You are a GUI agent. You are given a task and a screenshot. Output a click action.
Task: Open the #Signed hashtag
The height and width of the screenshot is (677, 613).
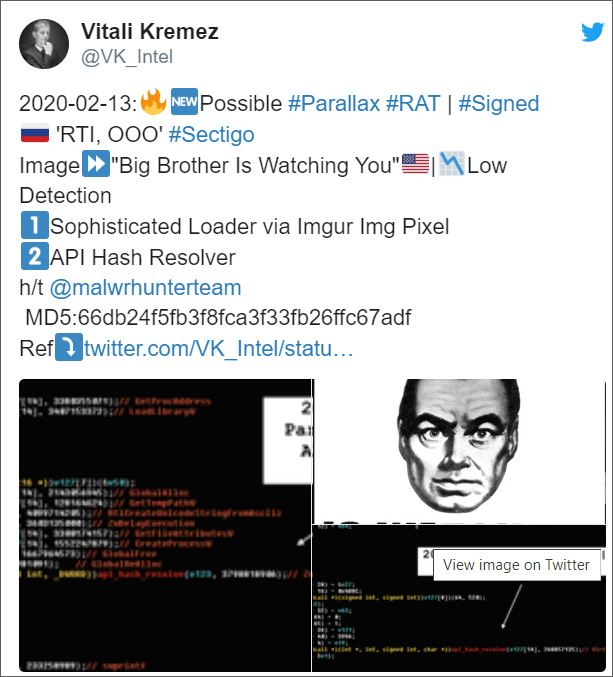(x=499, y=104)
